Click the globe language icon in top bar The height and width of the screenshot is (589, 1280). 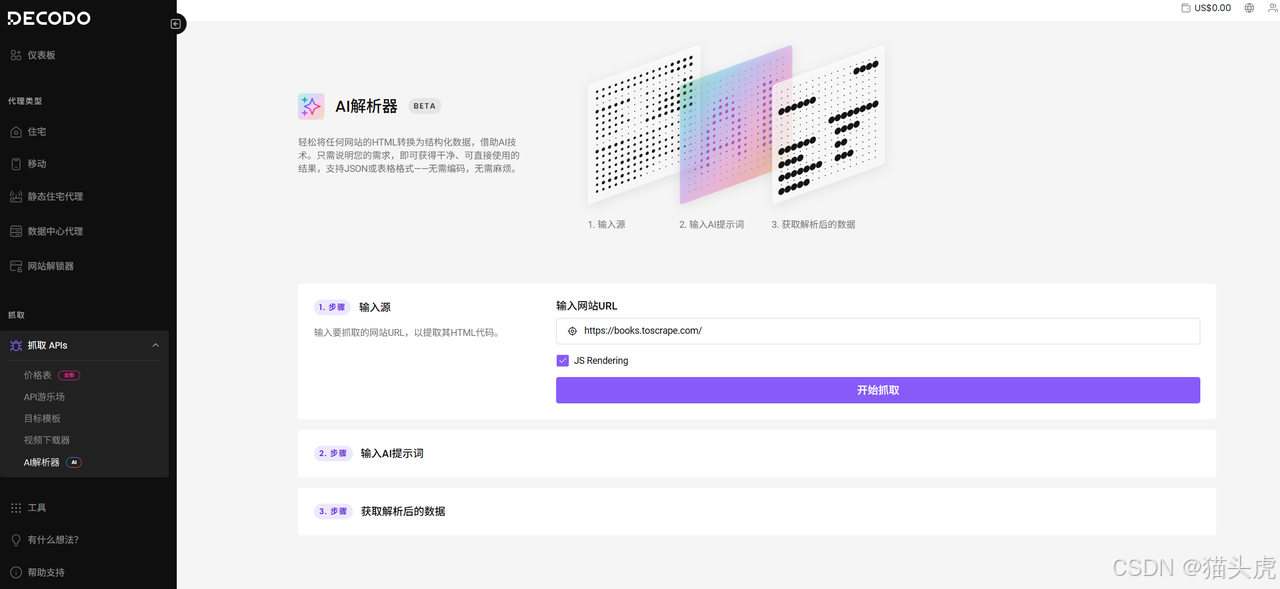pos(1248,7)
